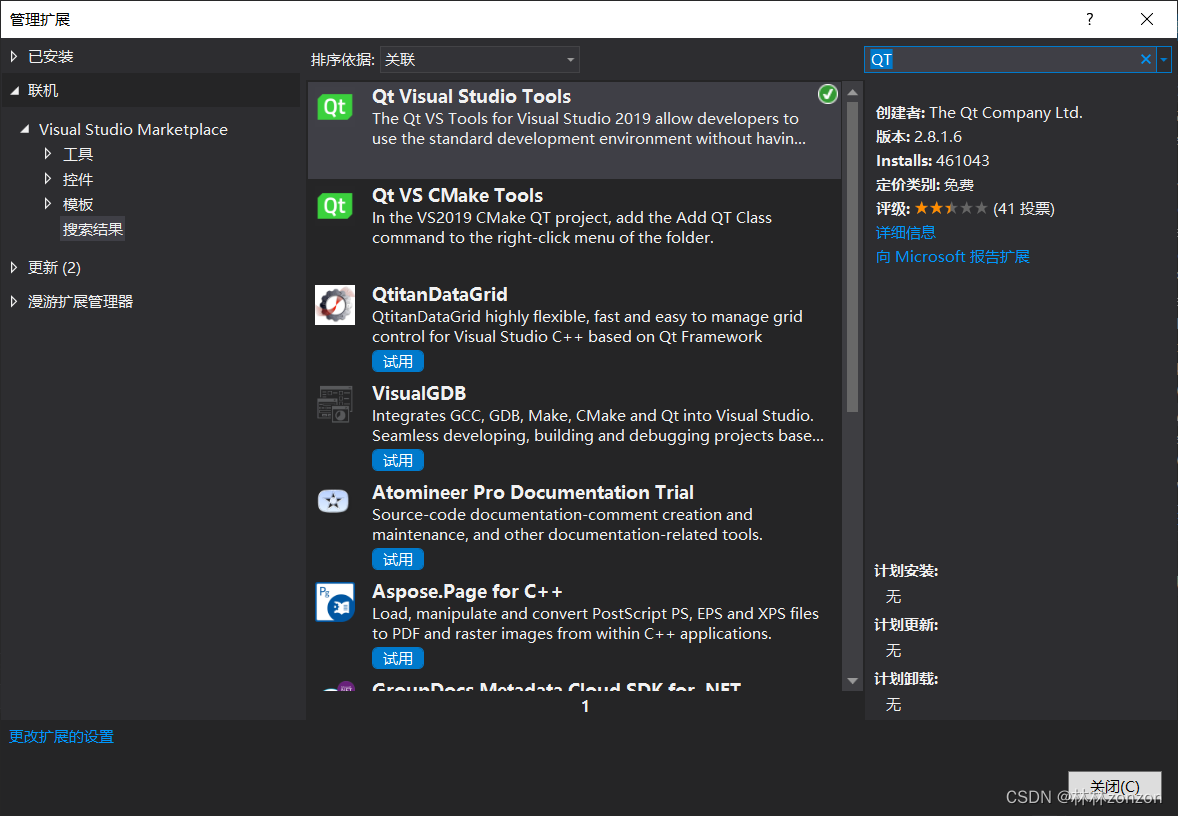Viewport: 1178px width, 816px height.
Task: Click The Qt Company Ltd. creator text
Action: pyautogui.click(x=1005, y=113)
